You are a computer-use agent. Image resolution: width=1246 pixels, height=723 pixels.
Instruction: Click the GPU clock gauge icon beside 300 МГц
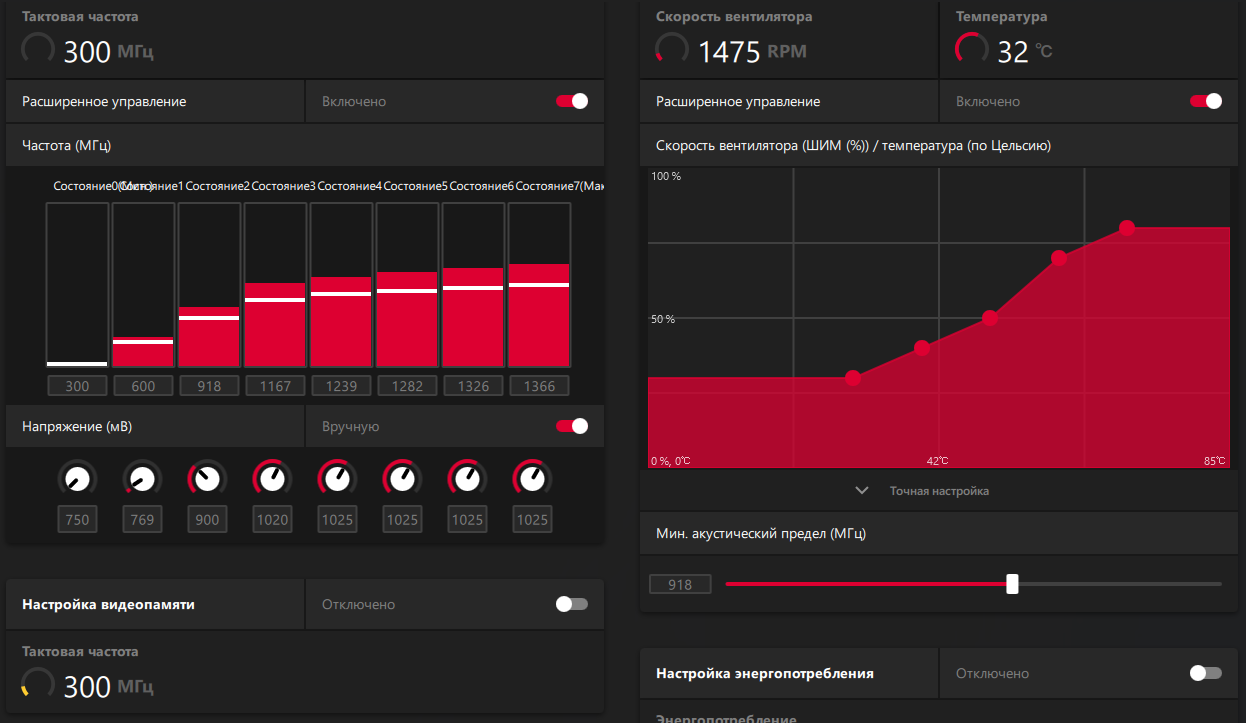click(38, 50)
